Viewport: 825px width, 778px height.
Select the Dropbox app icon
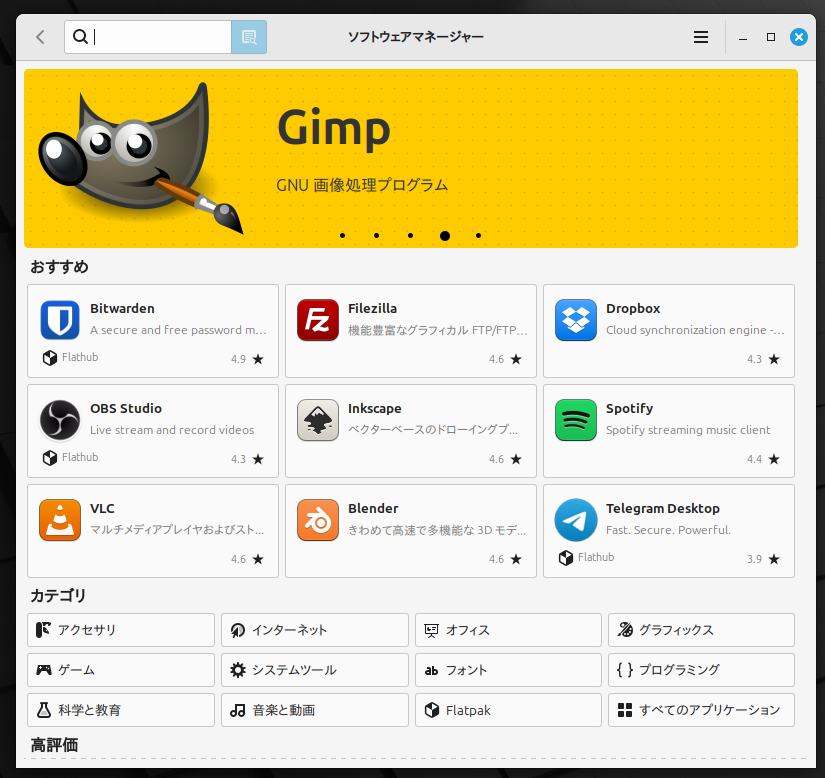pos(576,320)
